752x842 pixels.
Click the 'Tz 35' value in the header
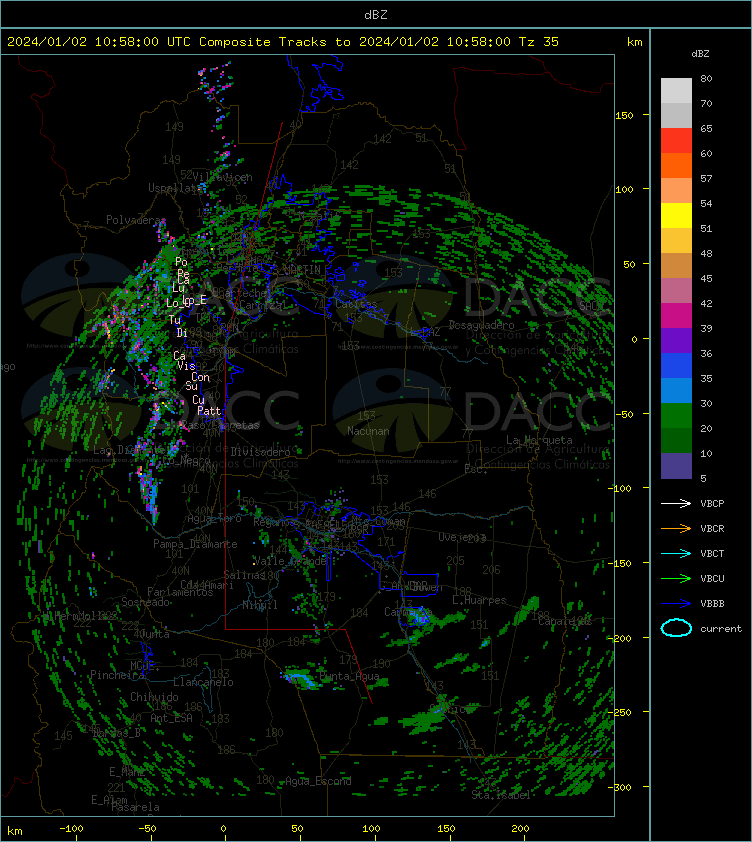click(x=539, y=42)
